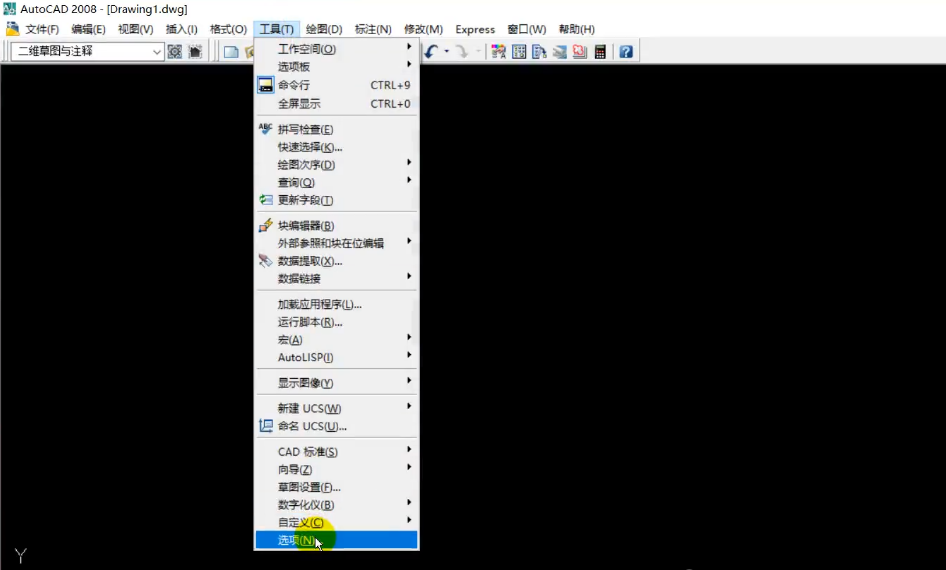The image size is (946, 570).
Task: Open the 编辑(E) menu
Action: tap(88, 29)
